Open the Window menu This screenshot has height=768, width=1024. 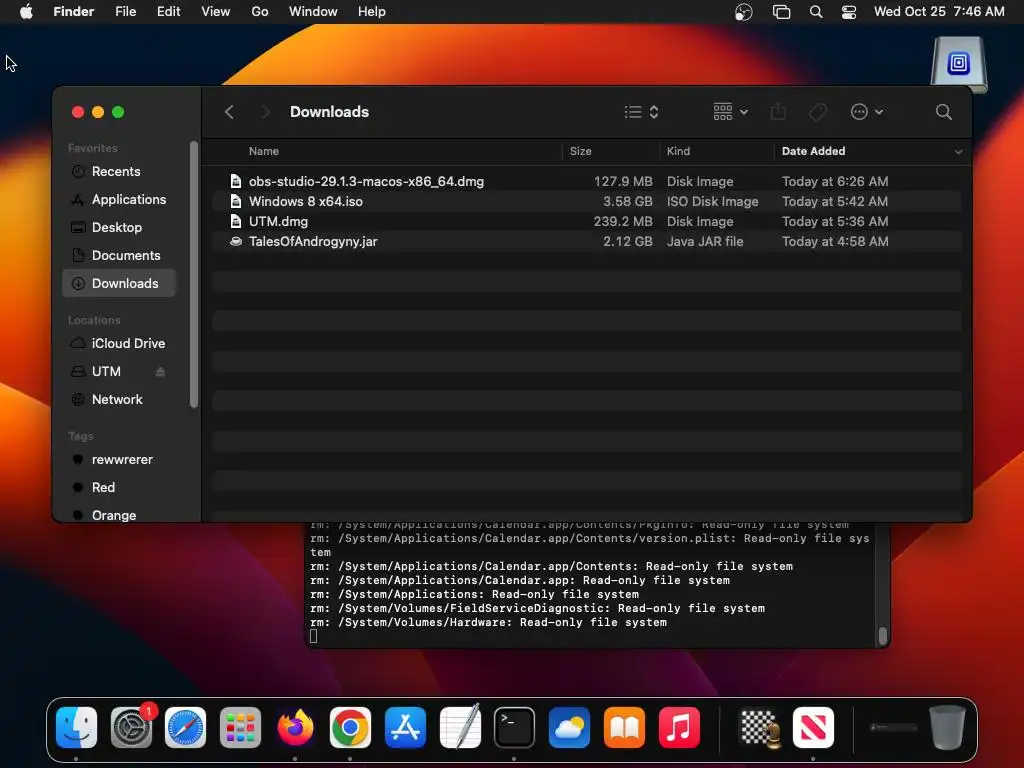313,12
